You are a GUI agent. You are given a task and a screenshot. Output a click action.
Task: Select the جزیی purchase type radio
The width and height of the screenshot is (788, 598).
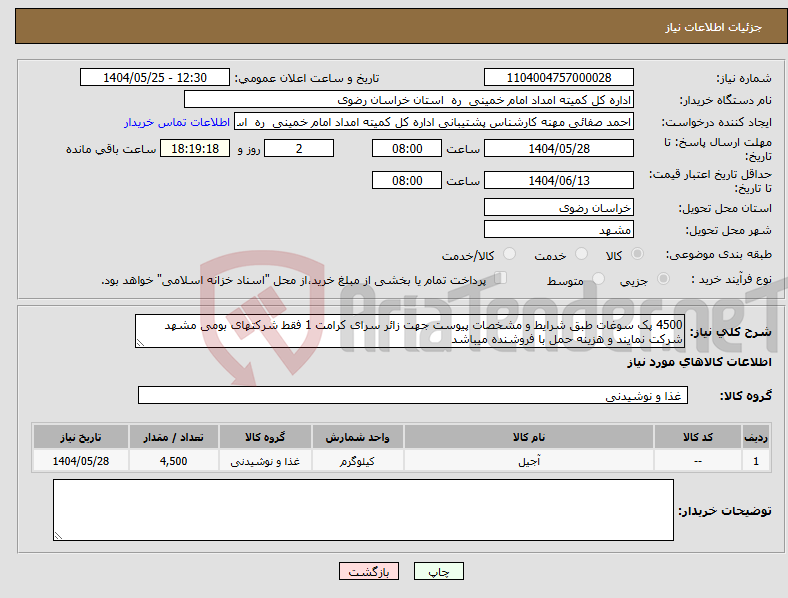pyautogui.click(x=663, y=278)
